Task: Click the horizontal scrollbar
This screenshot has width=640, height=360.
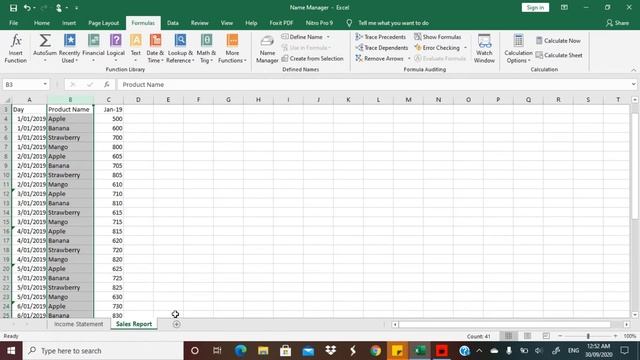Action: 504,324
